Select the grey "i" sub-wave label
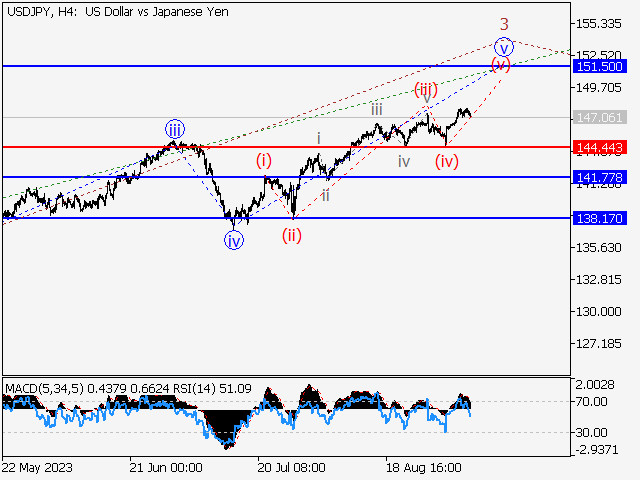640x480 pixels. (319, 138)
